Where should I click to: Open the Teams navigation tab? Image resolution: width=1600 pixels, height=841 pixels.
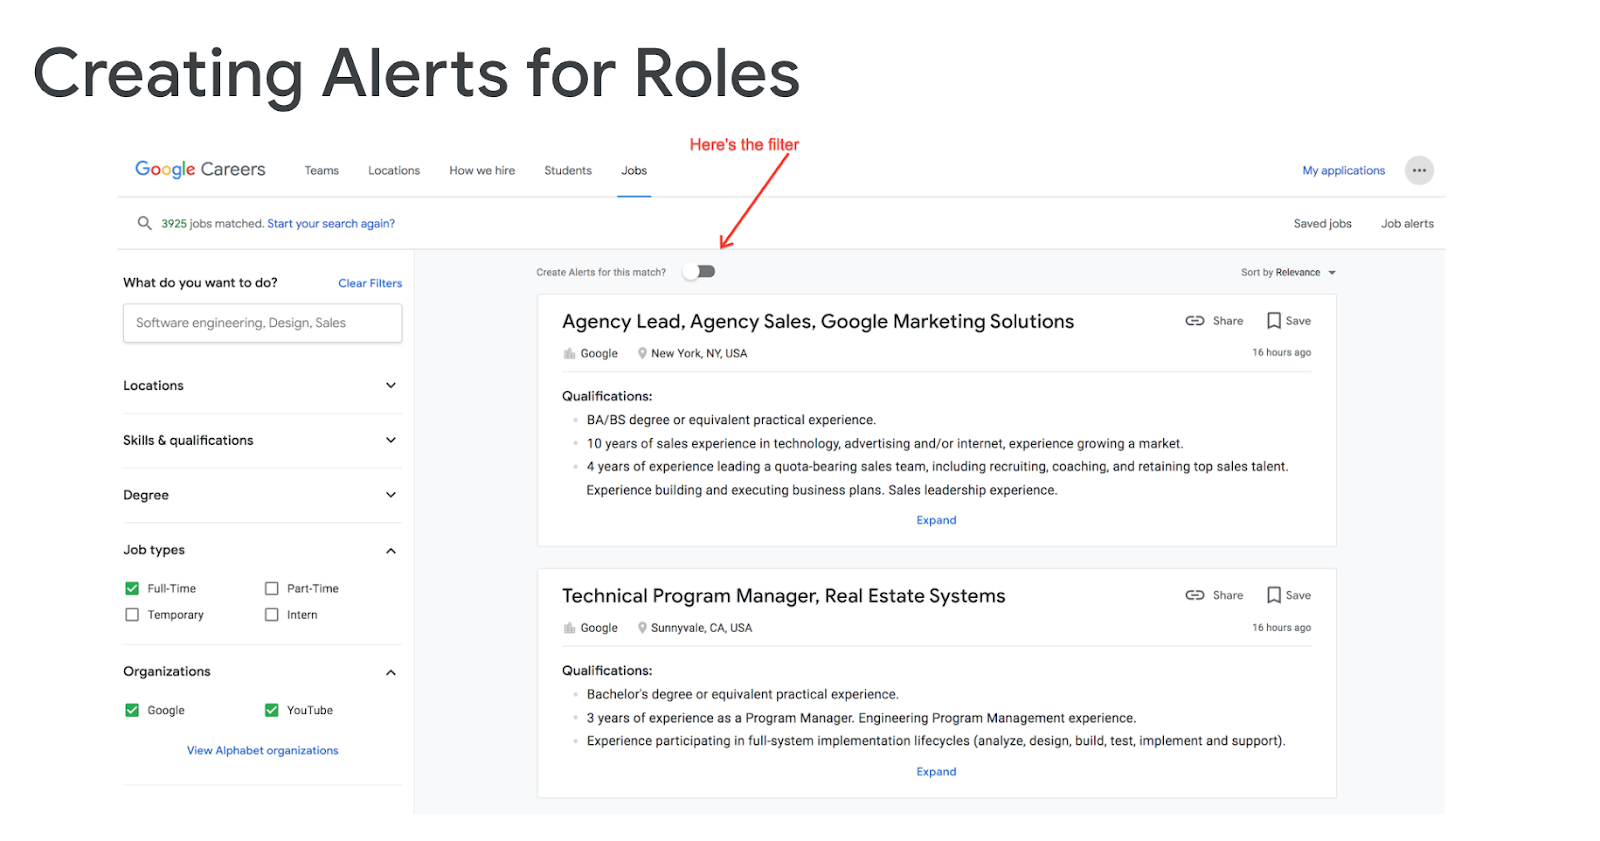(x=322, y=171)
